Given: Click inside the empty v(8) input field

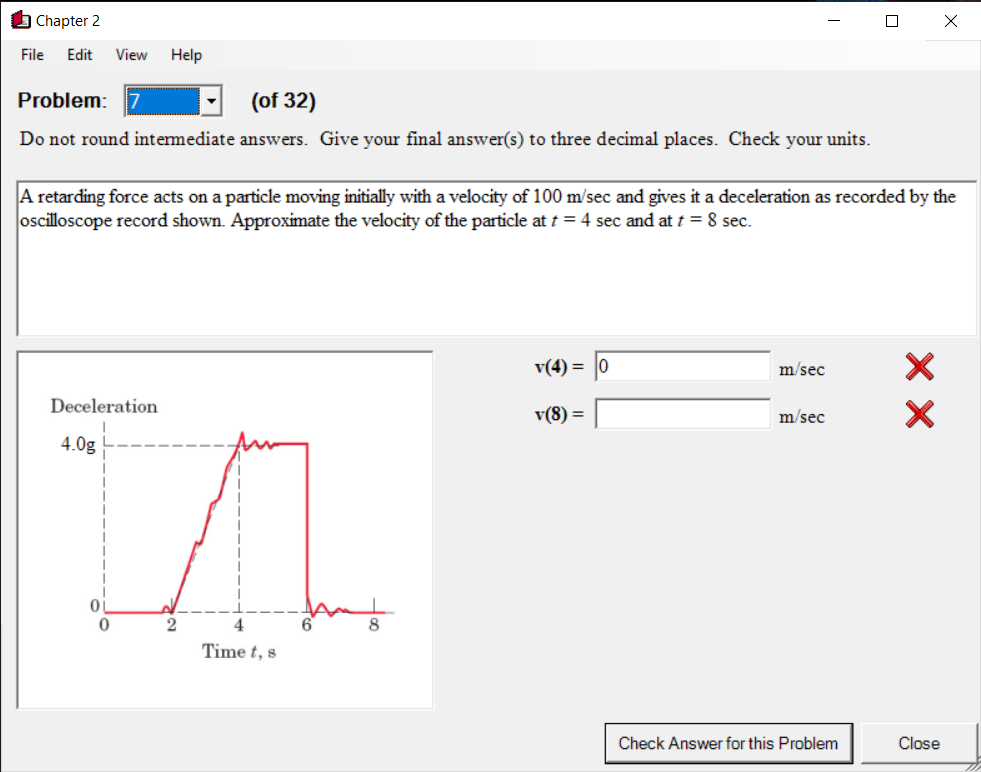Looking at the screenshot, I should (683, 414).
